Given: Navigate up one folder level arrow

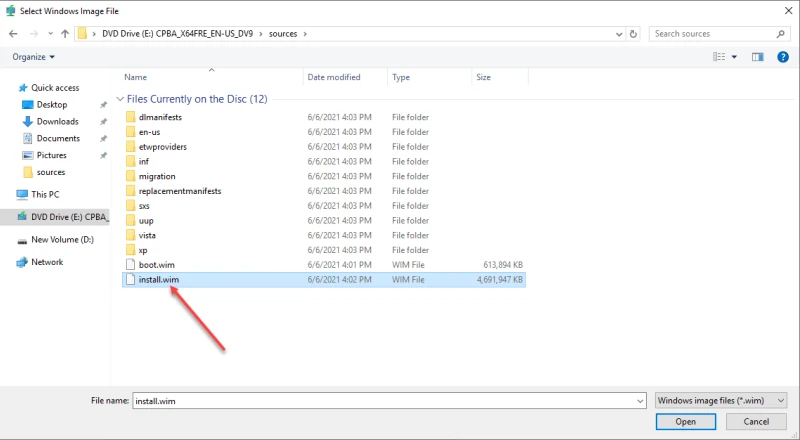Looking at the screenshot, I should pyautogui.click(x=65, y=34).
